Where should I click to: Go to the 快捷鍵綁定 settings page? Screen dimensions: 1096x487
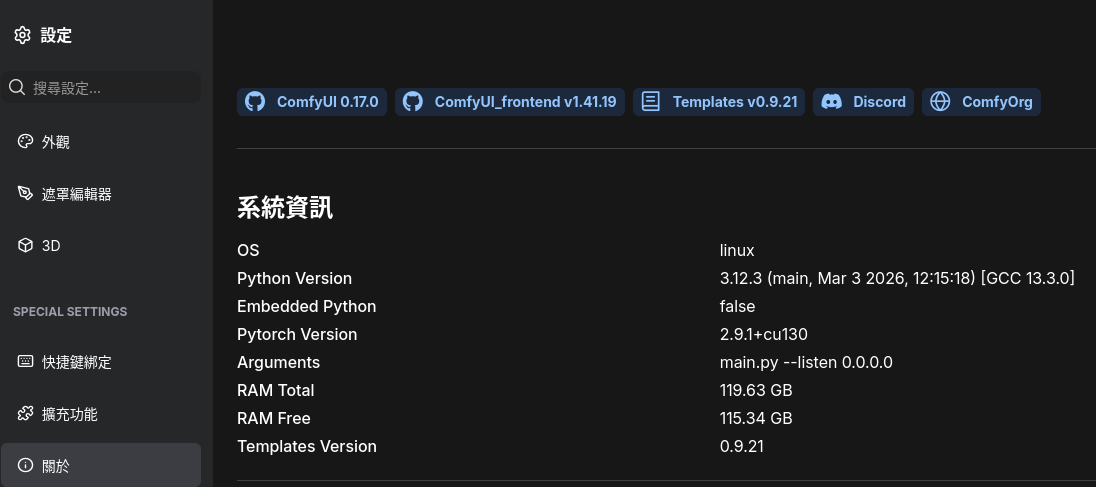(x=77, y=362)
